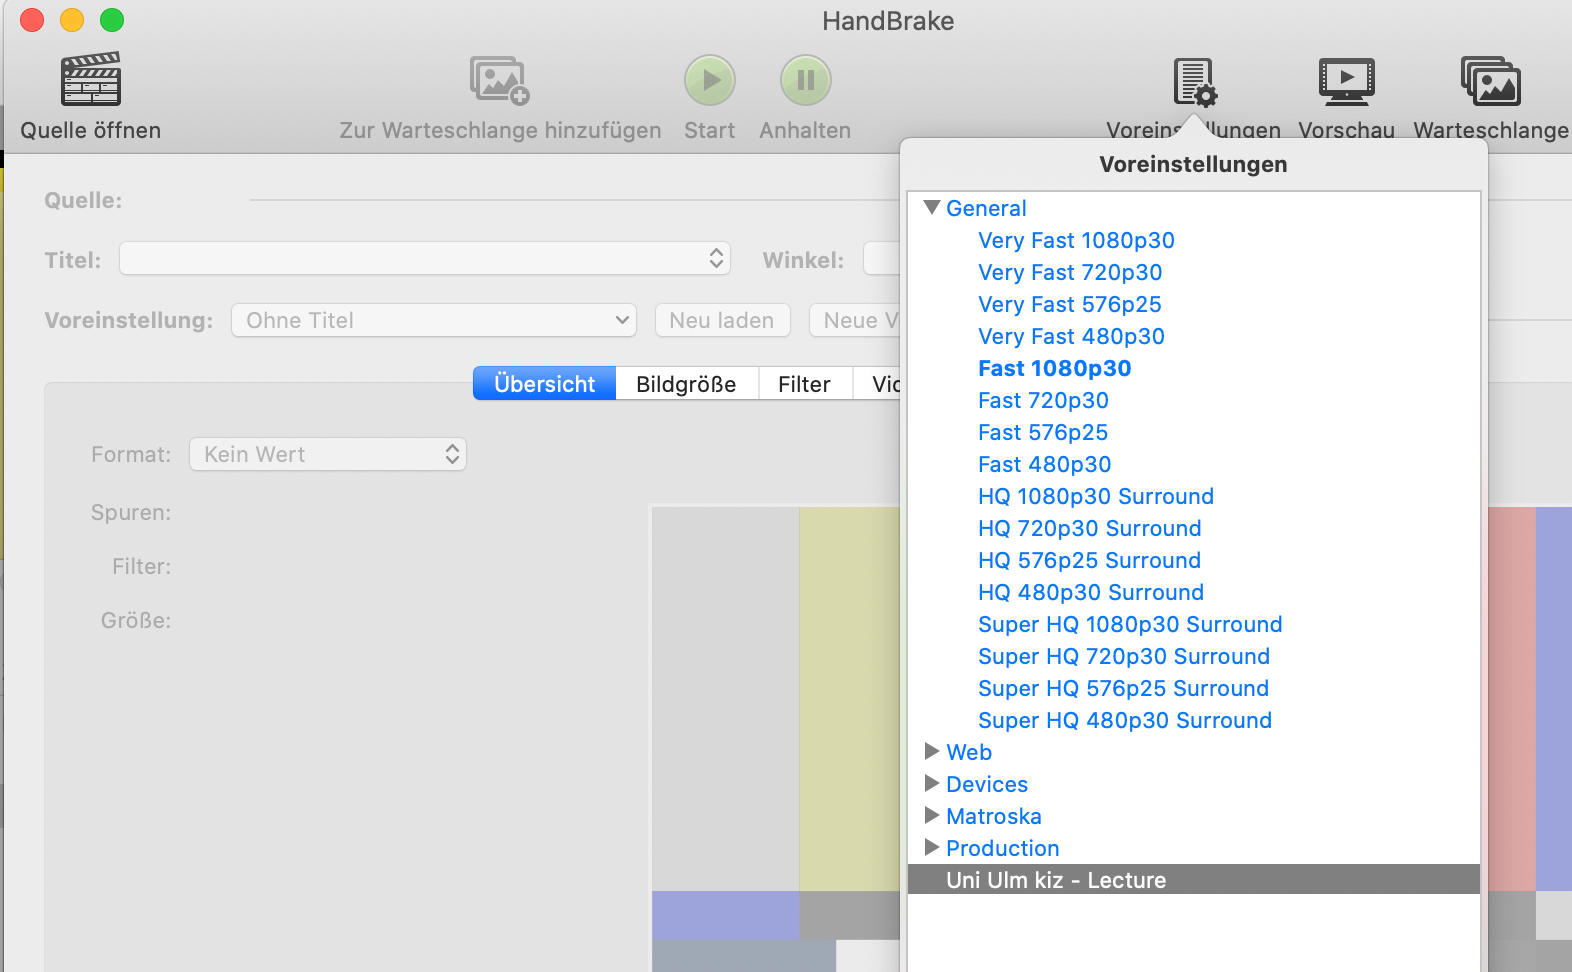Select Super HQ 1080p30 Surround preset
This screenshot has width=1572, height=972.
pos(1130,624)
